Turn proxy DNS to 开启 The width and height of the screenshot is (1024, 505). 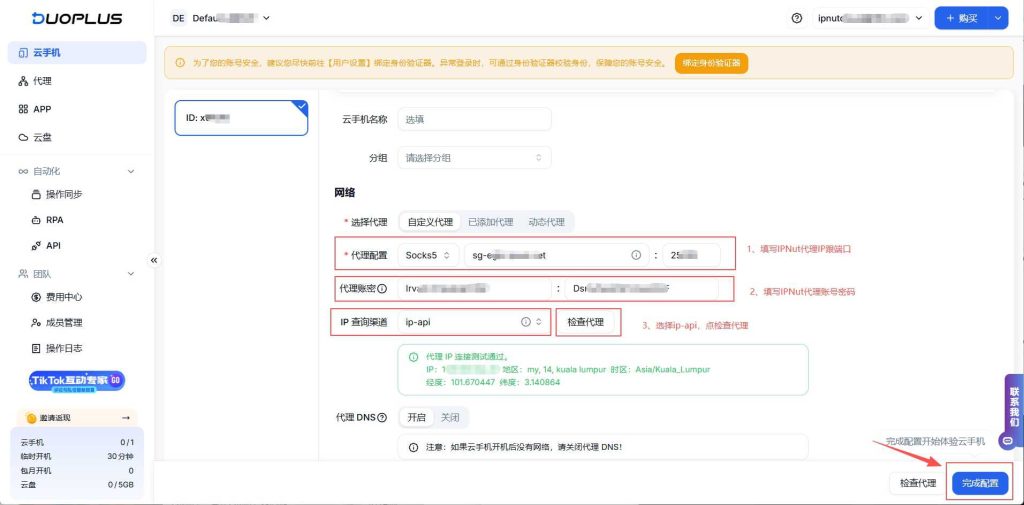click(x=416, y=417)
